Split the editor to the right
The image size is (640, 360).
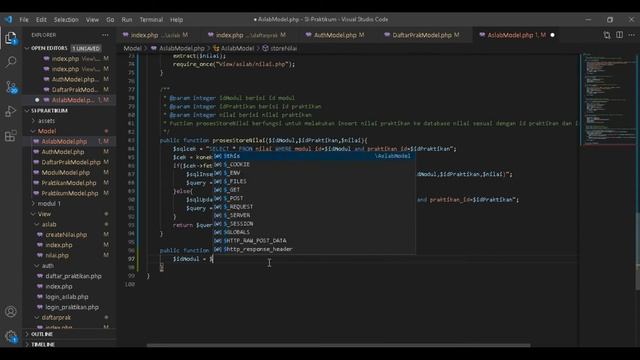[x=620, y=35]
